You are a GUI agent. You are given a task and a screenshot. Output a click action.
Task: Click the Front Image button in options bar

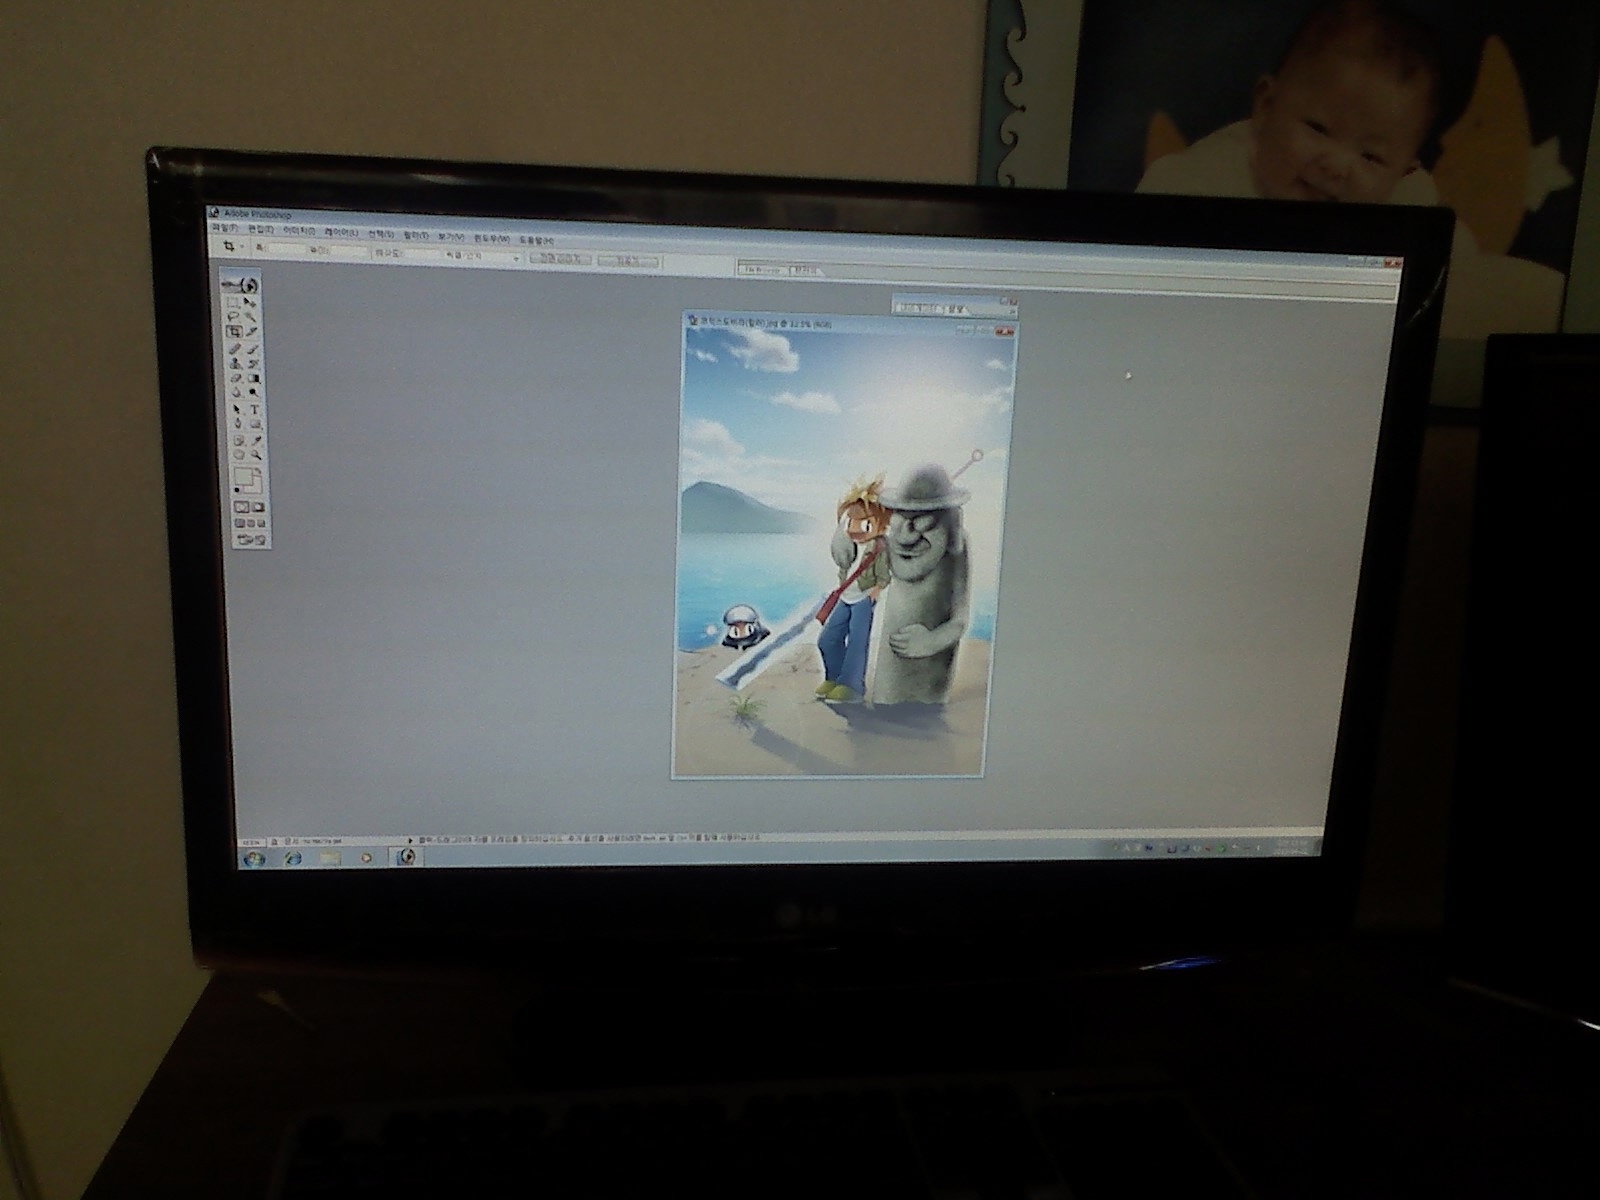(x=559, y=258)
